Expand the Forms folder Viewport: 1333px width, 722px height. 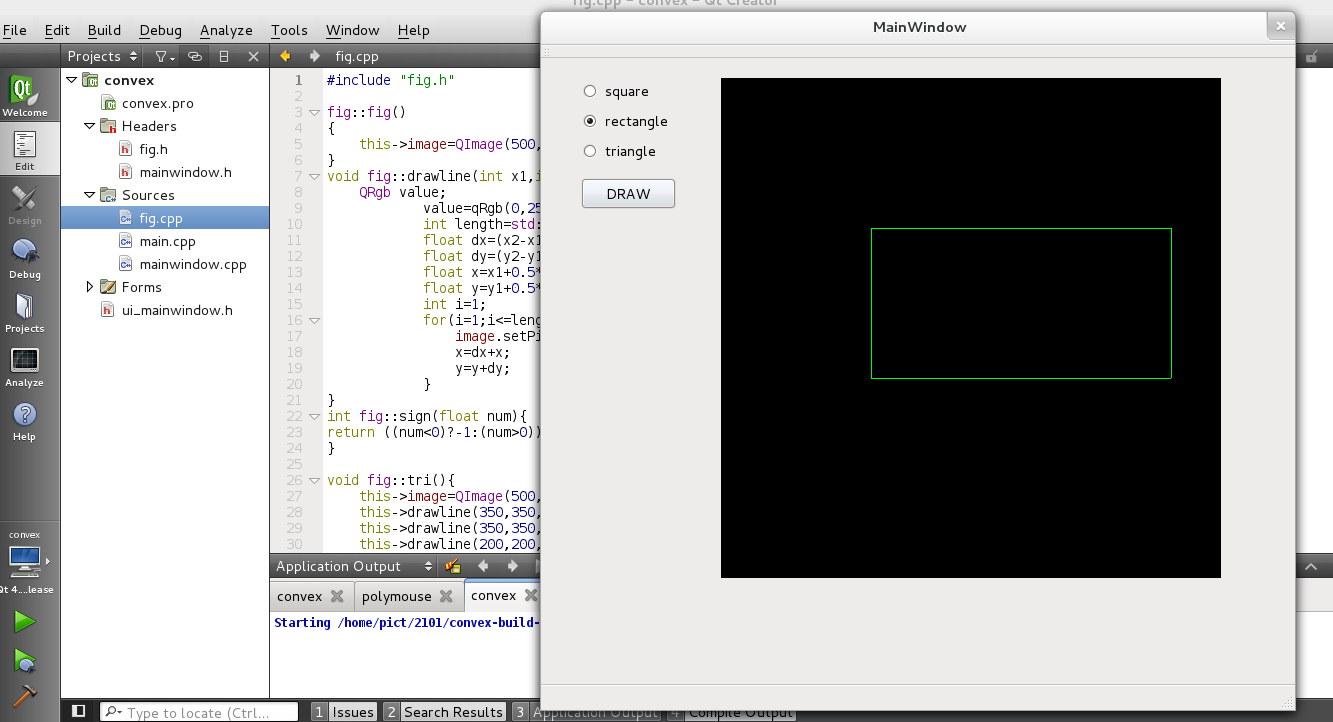pyautogui.click(x=90, y=287)
